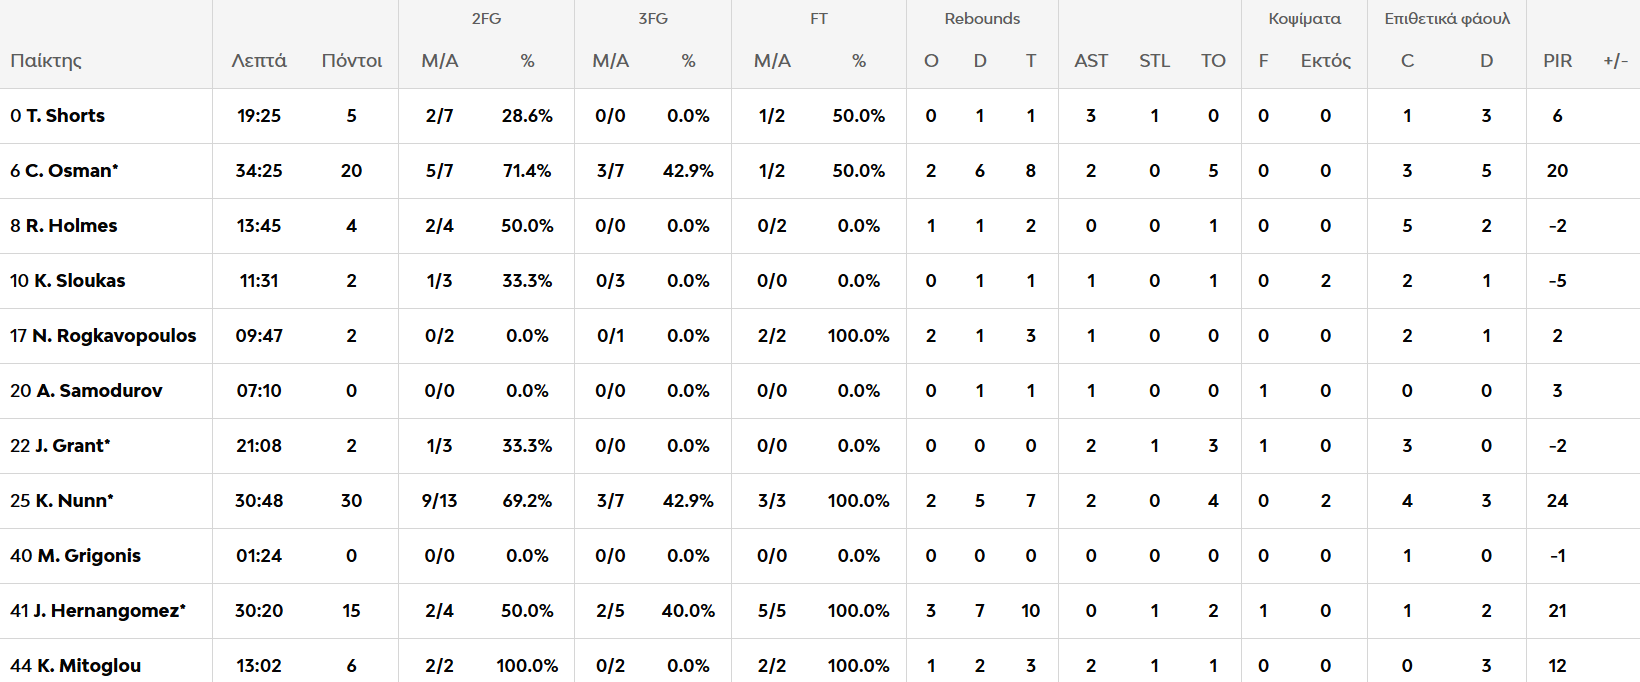1640x682 pixels.
Task: Click K. Nunn player name
Action: pyautogui.click(x=74, y=501)
